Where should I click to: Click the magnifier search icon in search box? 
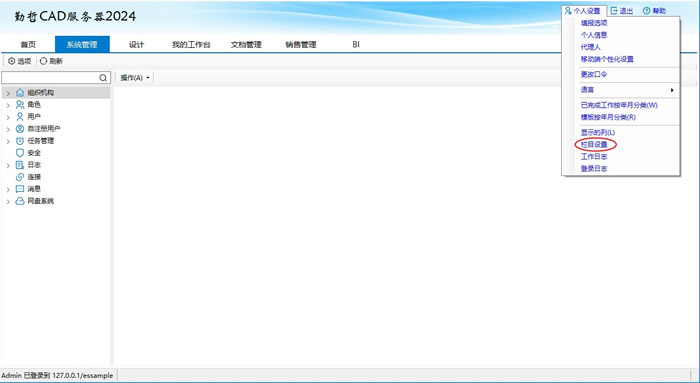[103, 78]
